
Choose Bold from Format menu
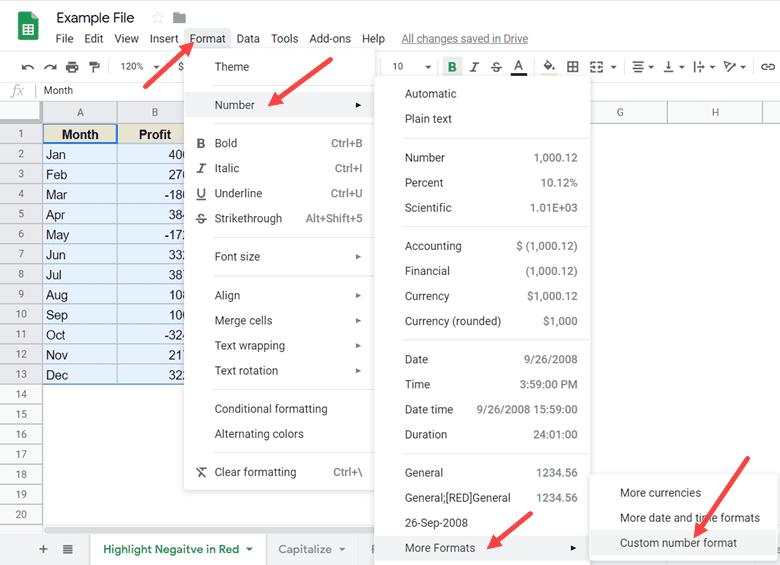click(279, 143)
